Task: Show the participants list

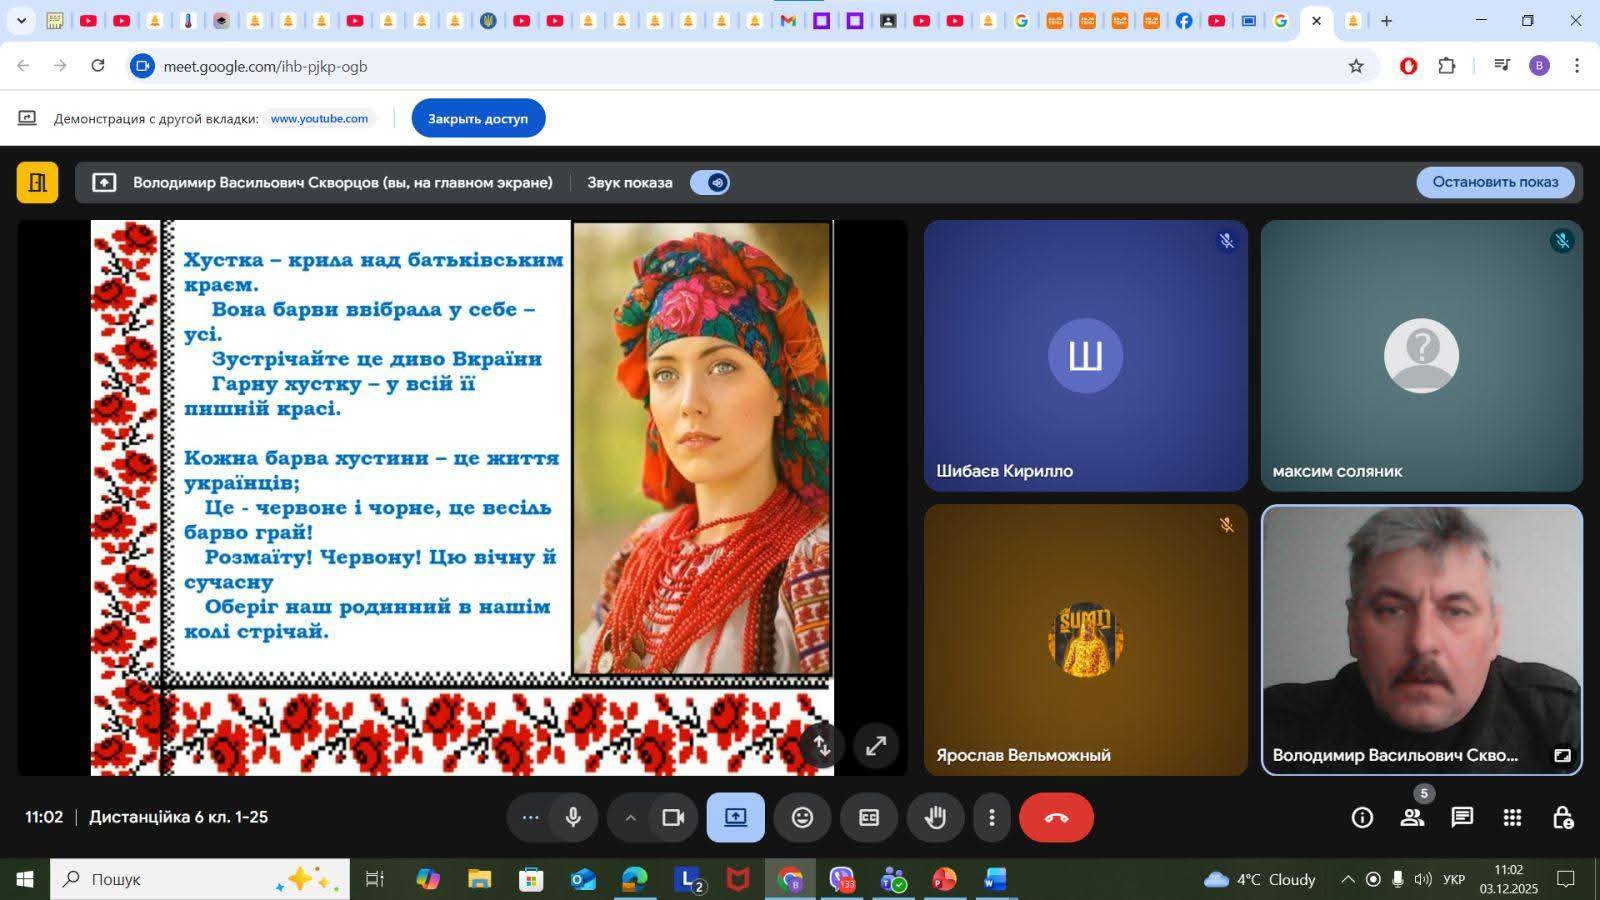Action: coord(1412,818)
